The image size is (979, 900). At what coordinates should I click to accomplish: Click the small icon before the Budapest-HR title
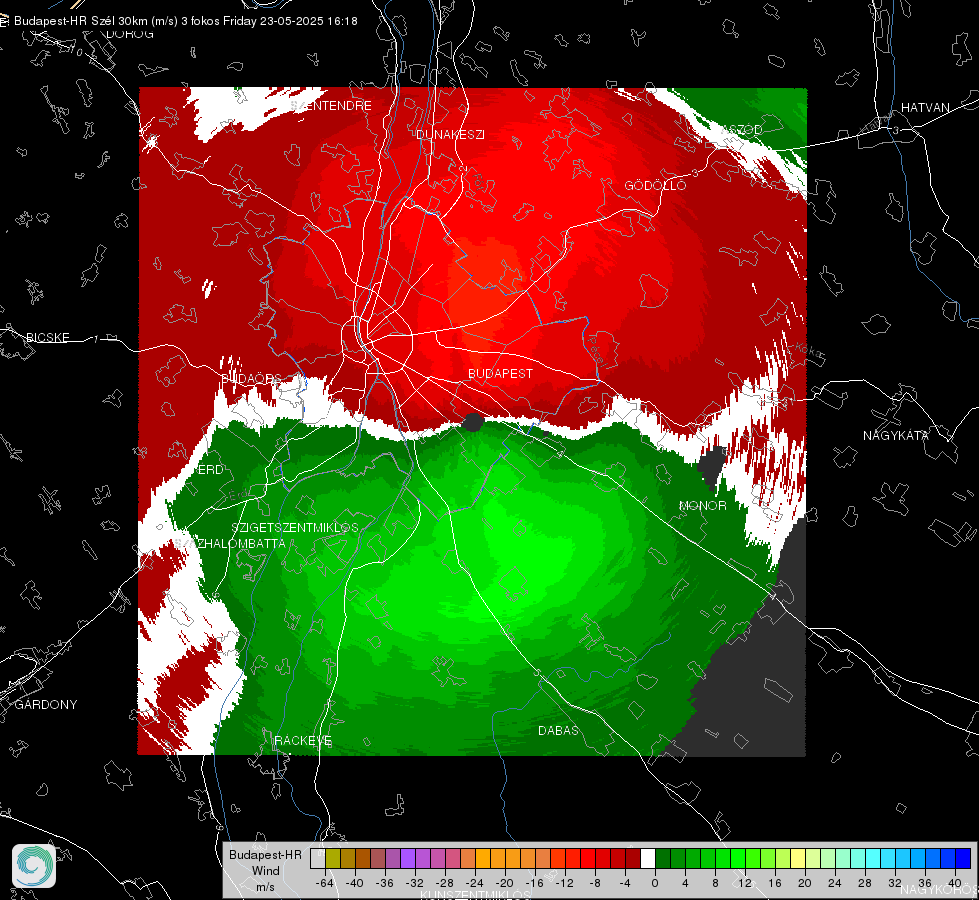(x=4, y=21)
